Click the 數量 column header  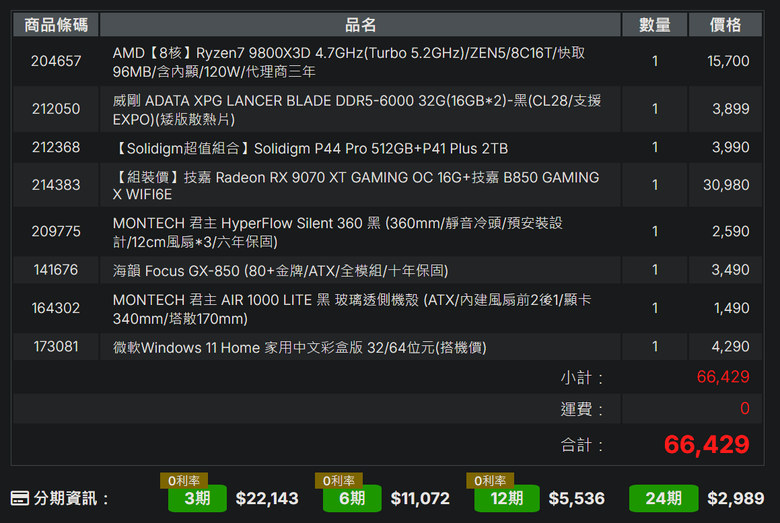(x=655, y=25)
